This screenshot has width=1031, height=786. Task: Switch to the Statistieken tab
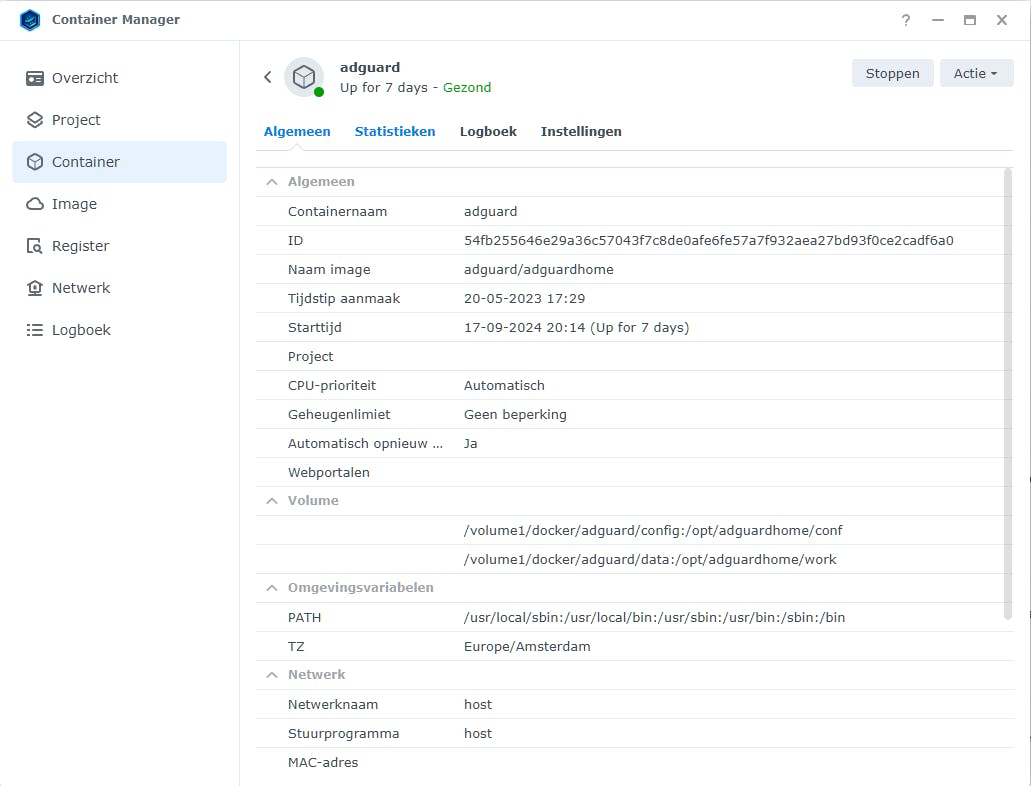pyautogui.click(x=395, y=131)
